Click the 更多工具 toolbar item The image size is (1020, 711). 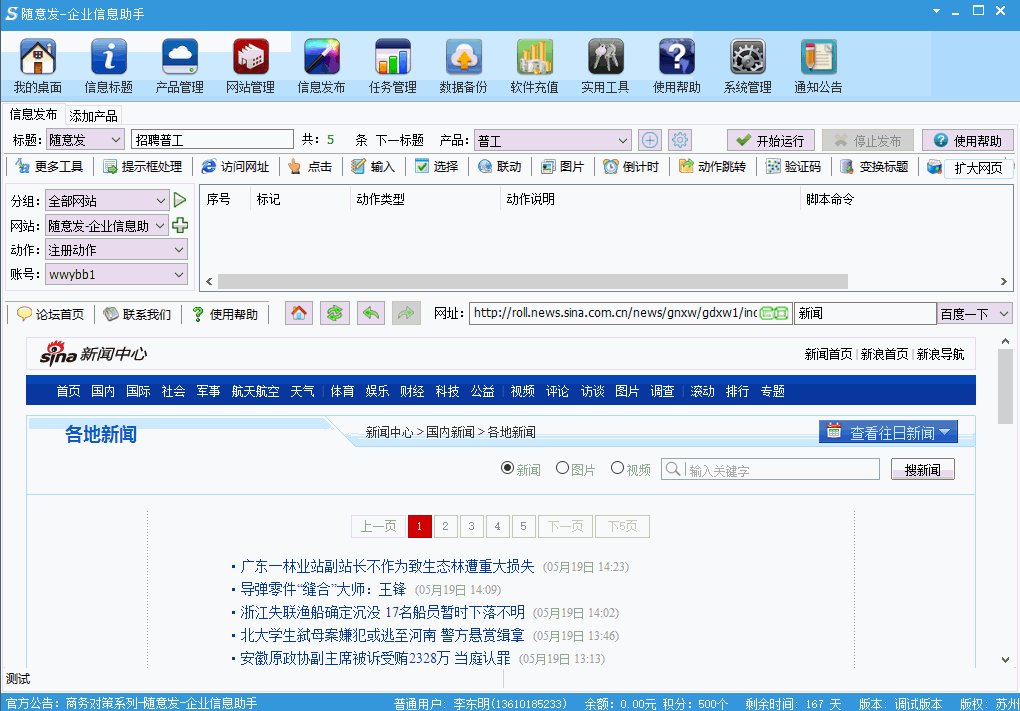50,167
